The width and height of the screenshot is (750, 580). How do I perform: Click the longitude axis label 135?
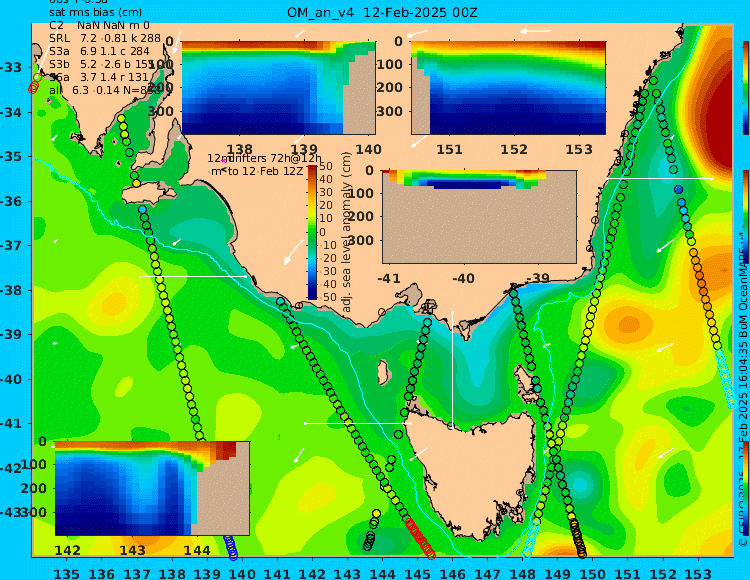[66, 574]
